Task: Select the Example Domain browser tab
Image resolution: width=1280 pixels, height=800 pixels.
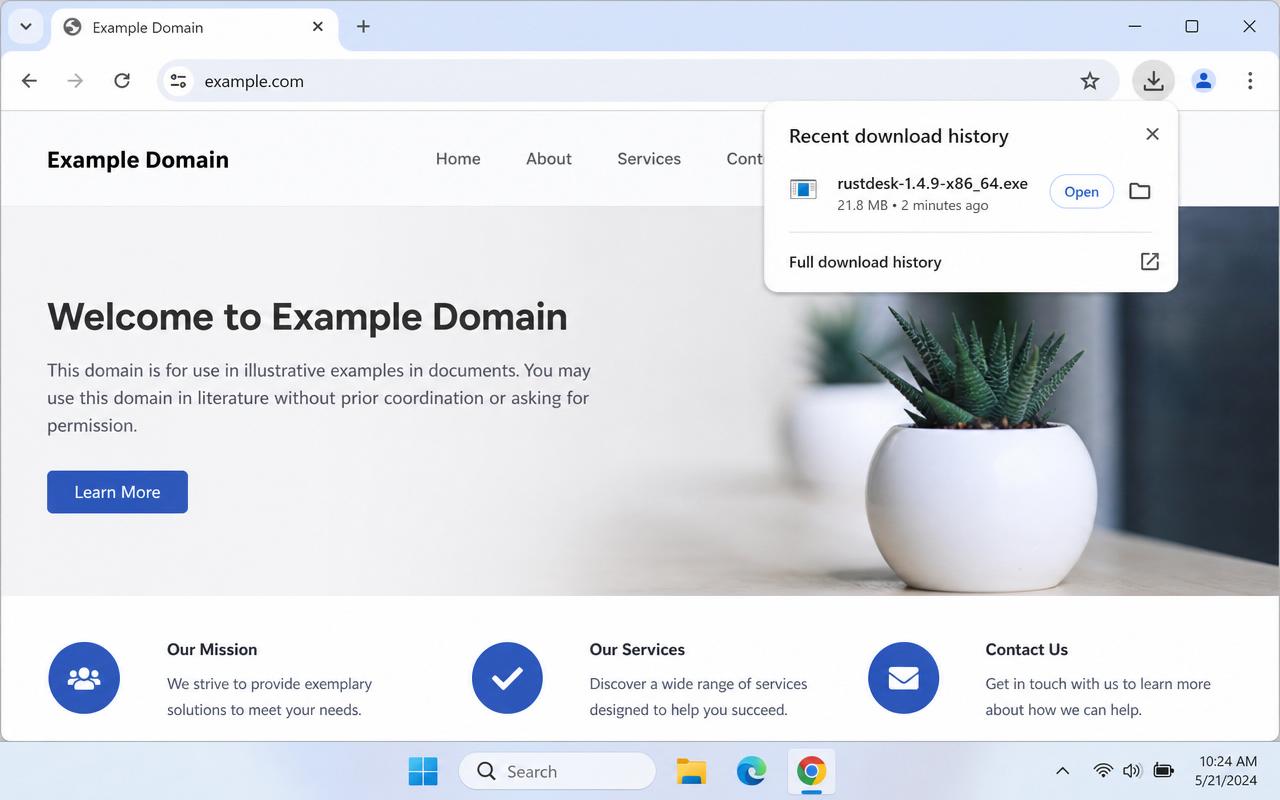Action: [195, 27]
